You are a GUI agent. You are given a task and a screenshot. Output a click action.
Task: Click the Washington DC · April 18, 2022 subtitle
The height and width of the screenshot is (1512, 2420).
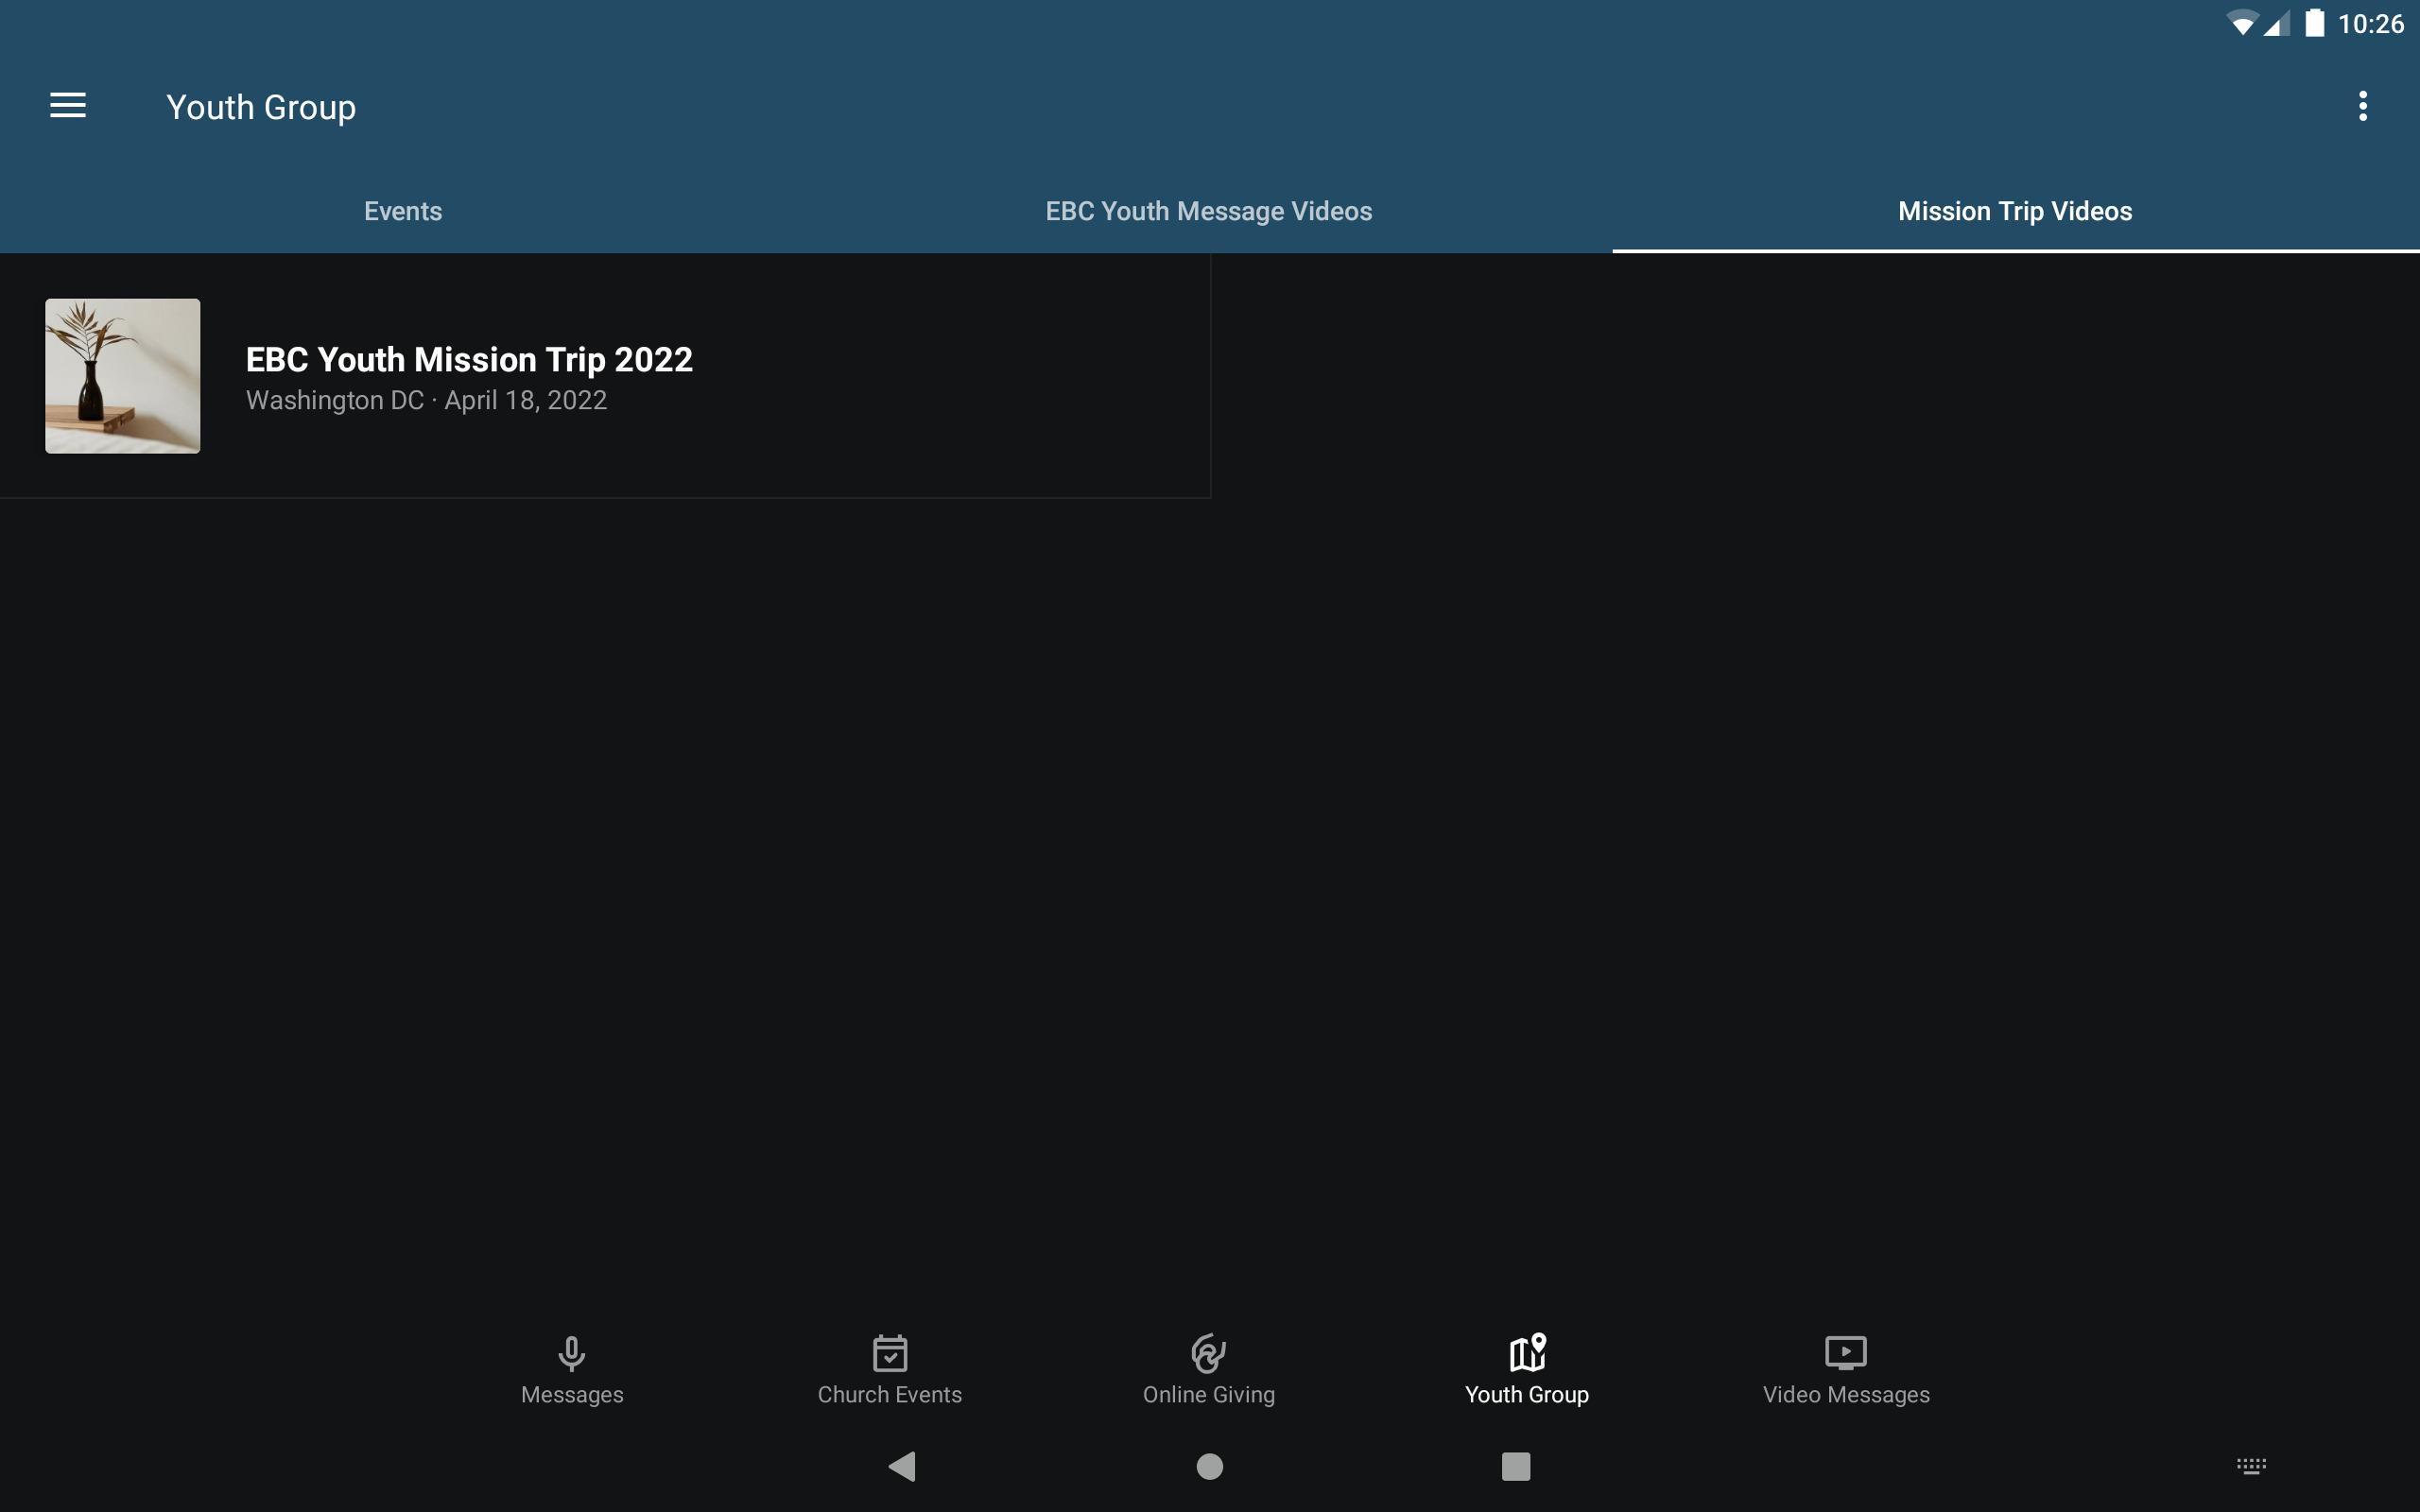(426, 400)
